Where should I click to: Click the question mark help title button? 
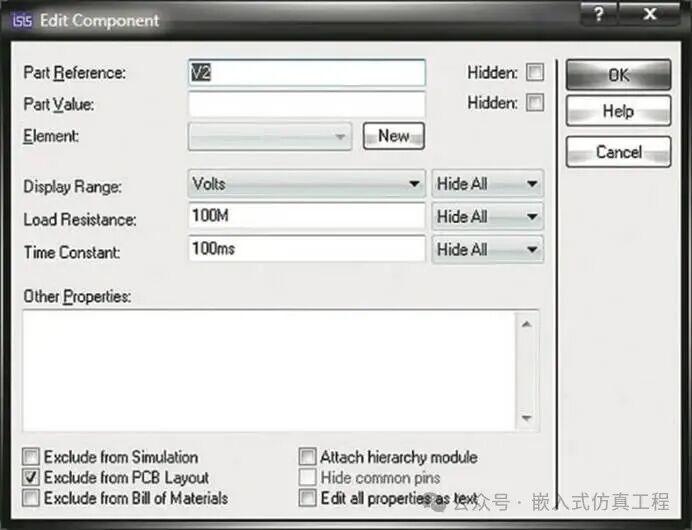598,14
